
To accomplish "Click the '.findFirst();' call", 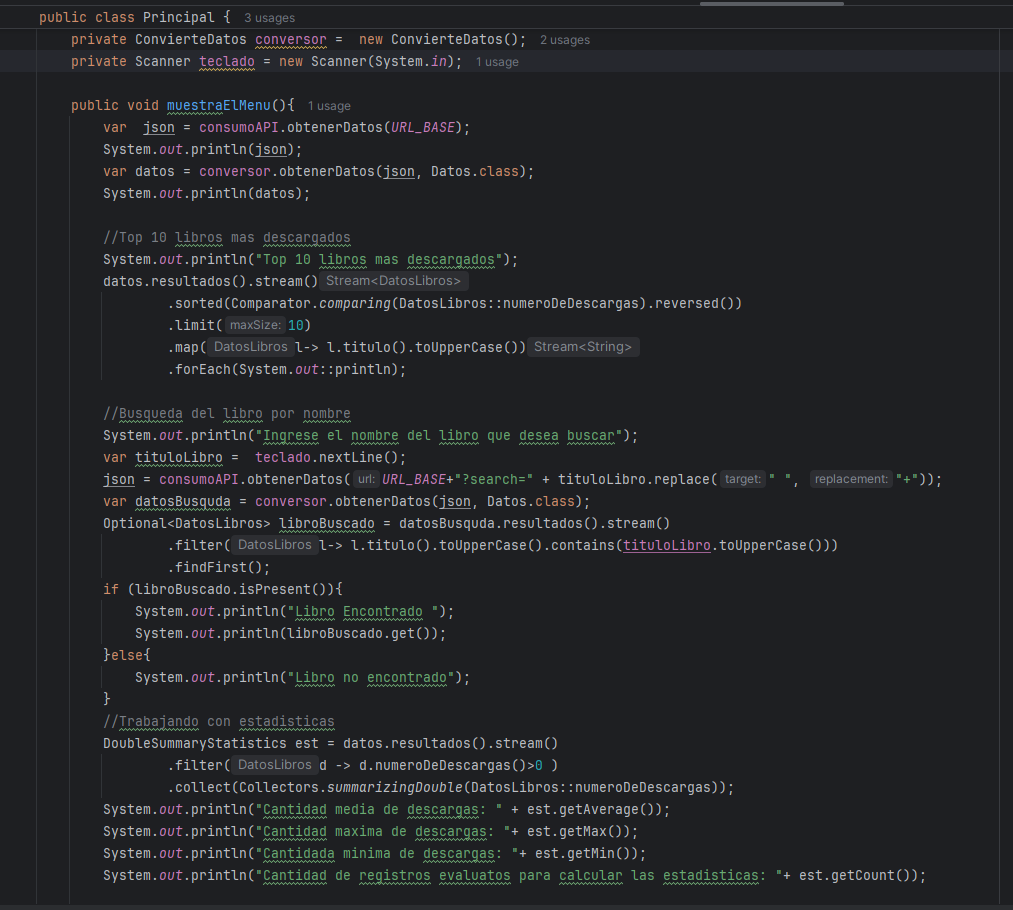I will click(x=219, y=567).
